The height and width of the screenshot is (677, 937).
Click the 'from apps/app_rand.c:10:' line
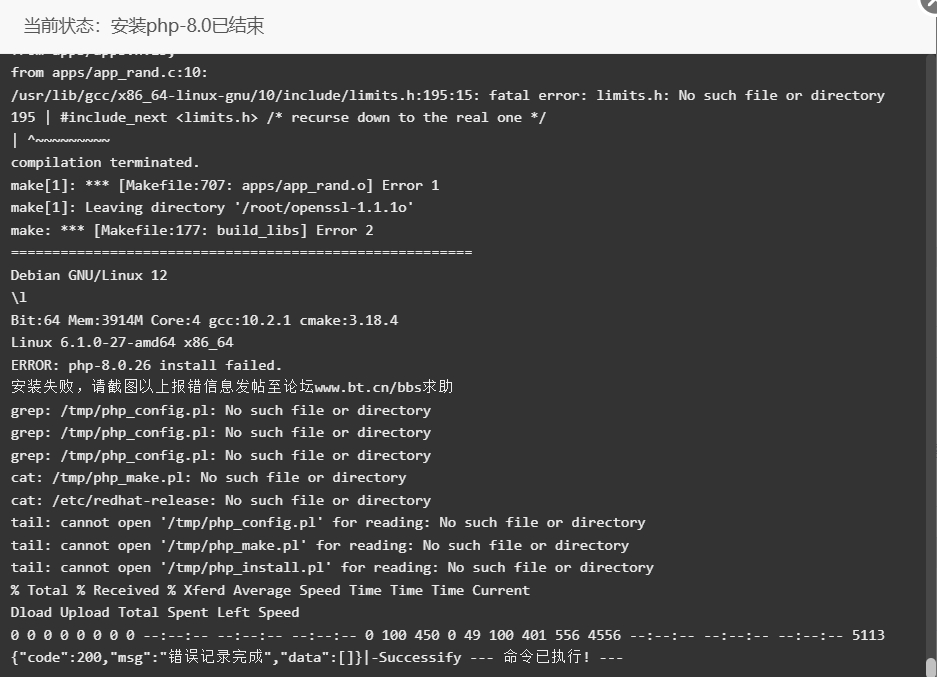pos(109,73)
